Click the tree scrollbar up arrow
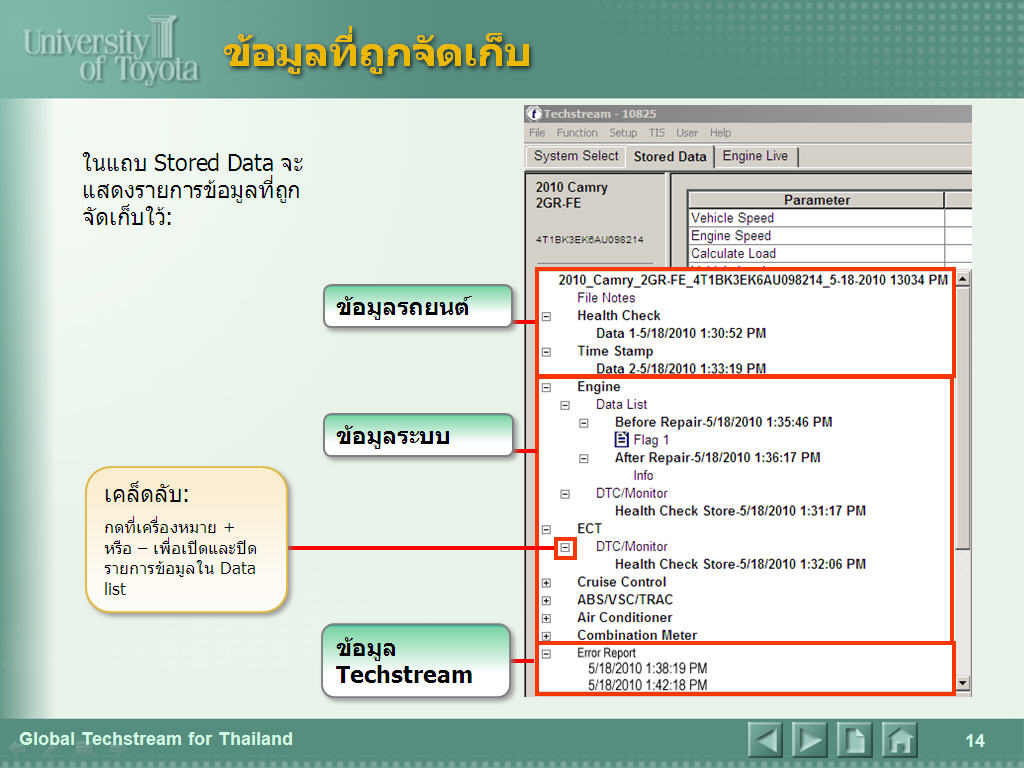 (963, 279)
